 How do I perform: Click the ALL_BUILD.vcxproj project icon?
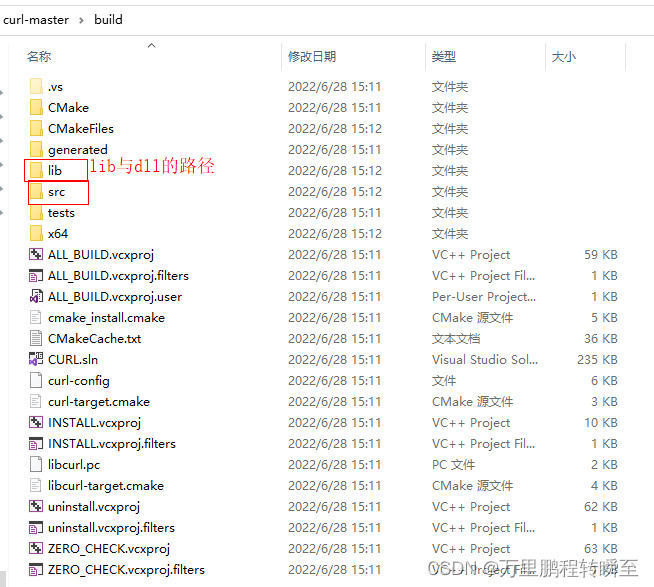click(36, 254)
